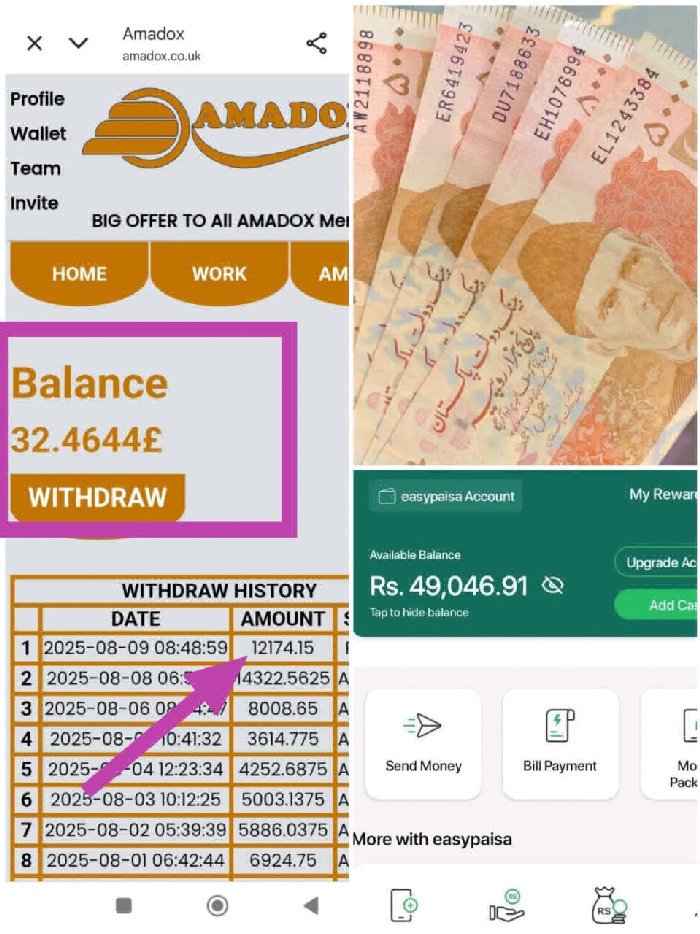
Task: Click the orange WITHDRAW button
Action: tap(98, 497)
